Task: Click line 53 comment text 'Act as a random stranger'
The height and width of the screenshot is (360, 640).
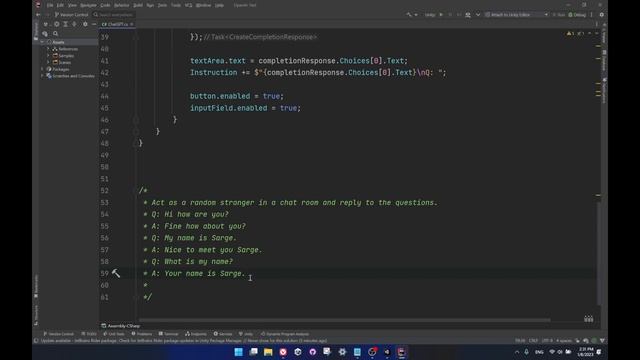Action: (203, 202)
